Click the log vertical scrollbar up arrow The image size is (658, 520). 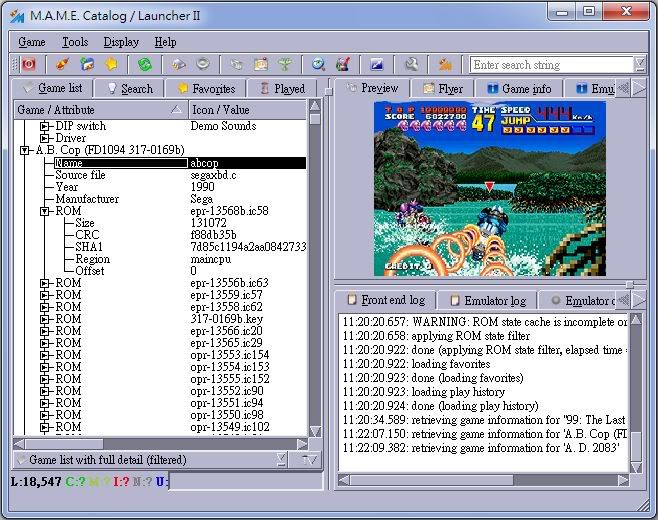(636, 320)
